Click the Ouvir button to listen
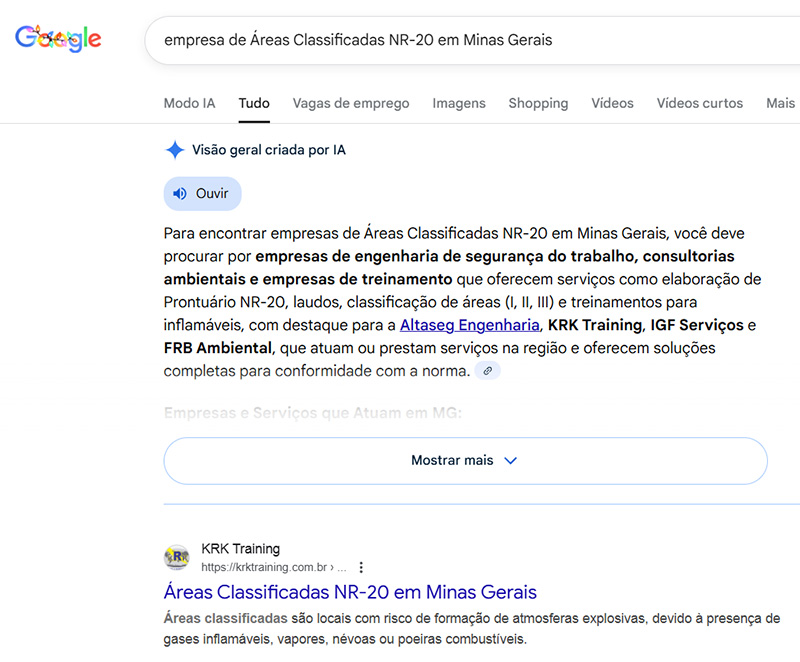The height and width of the screenshot is (662, 800). pyautogui.click(x=202, y=193)
